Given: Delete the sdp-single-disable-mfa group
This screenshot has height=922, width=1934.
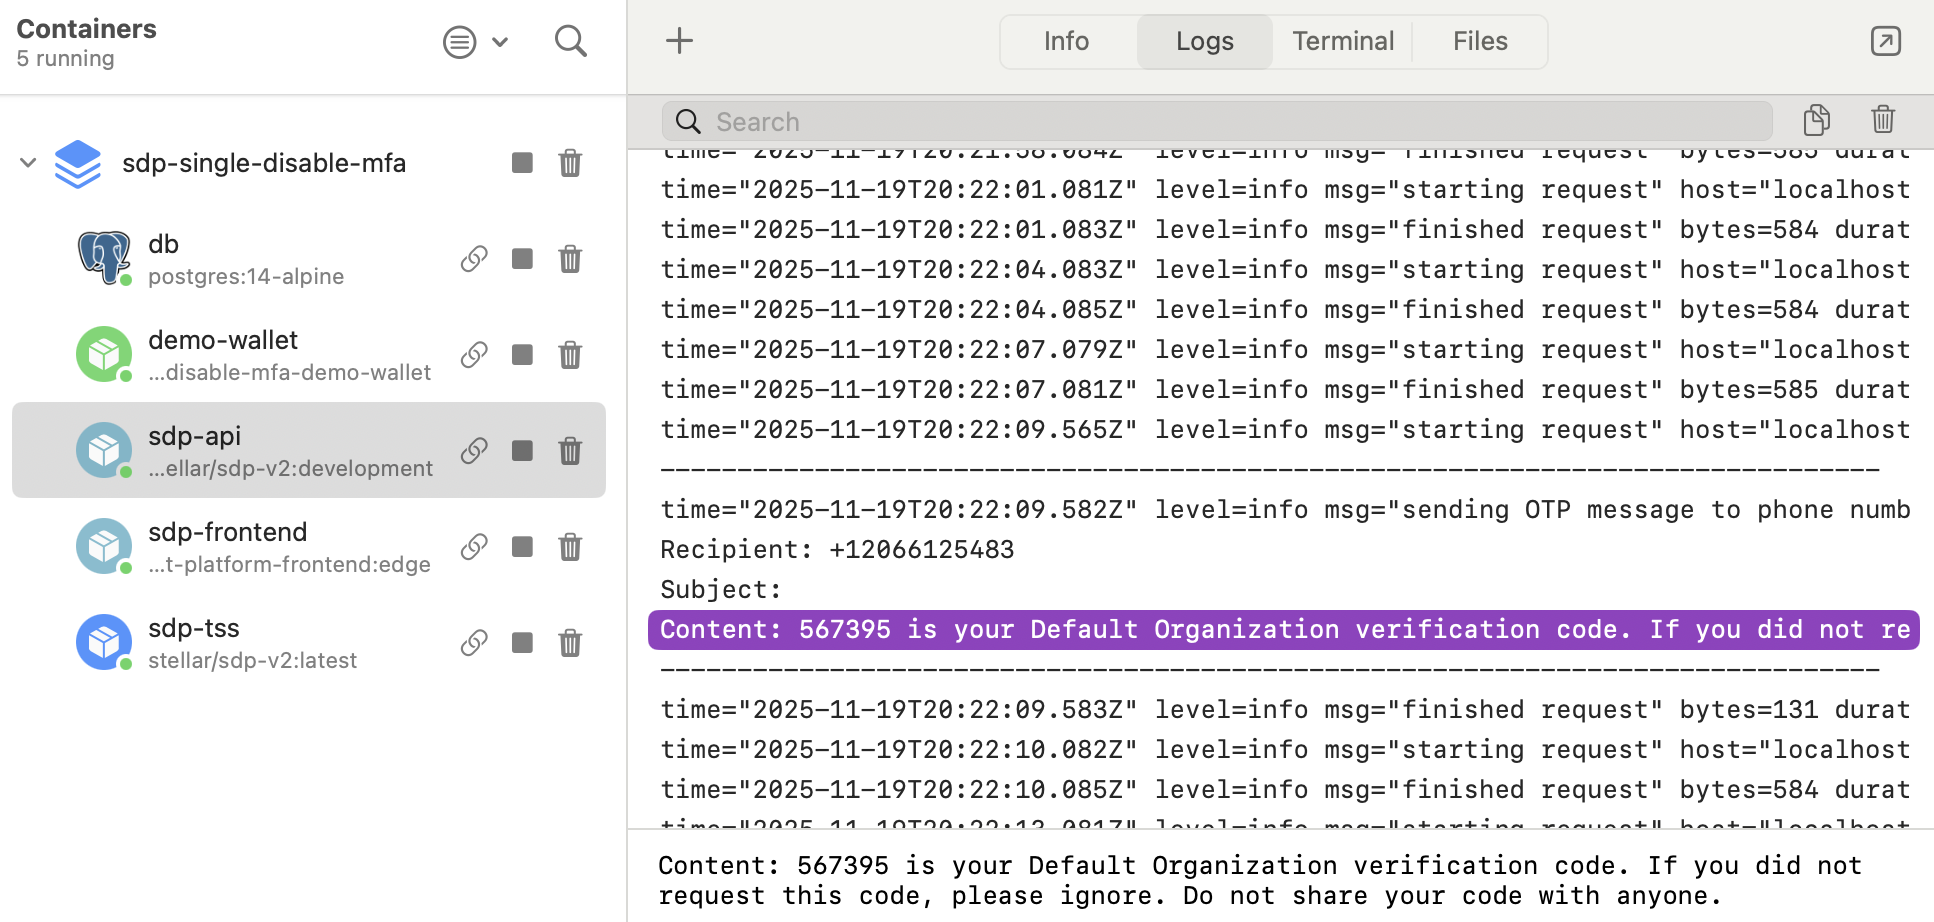Looking at the screenshot, I should pos(570,163).
